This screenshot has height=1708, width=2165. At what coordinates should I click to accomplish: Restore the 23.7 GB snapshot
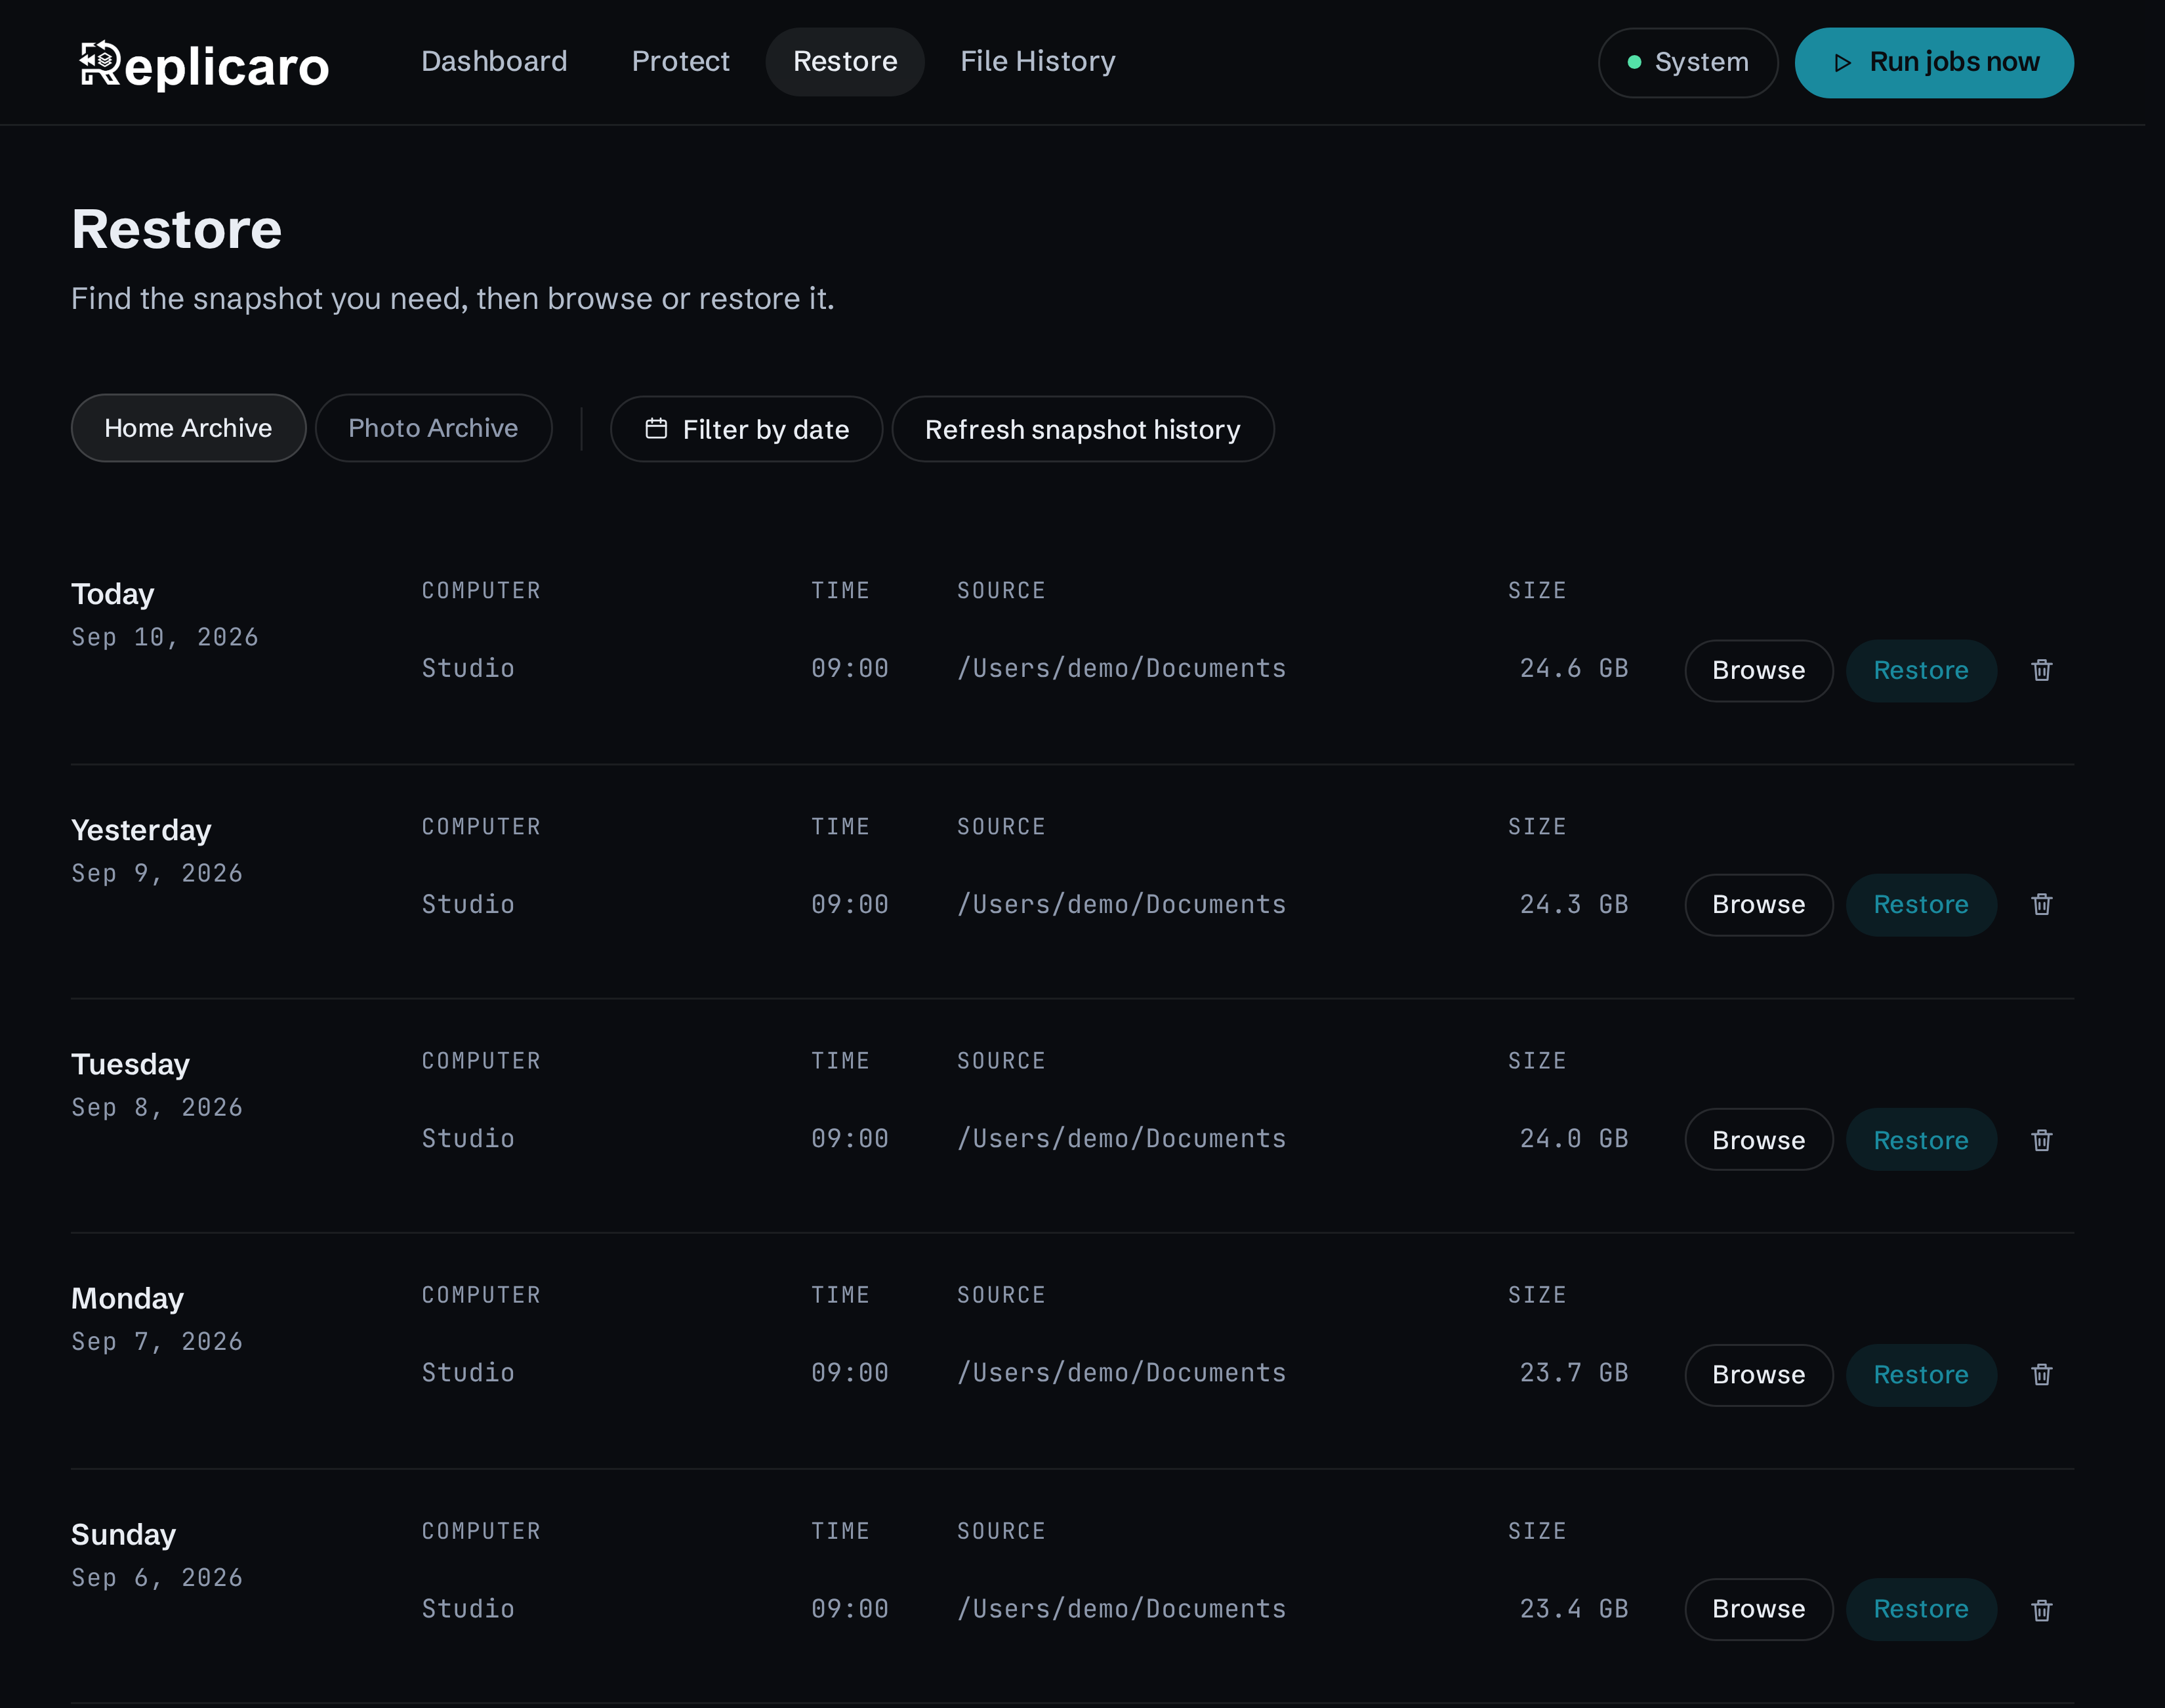tap(1921, 1375)
